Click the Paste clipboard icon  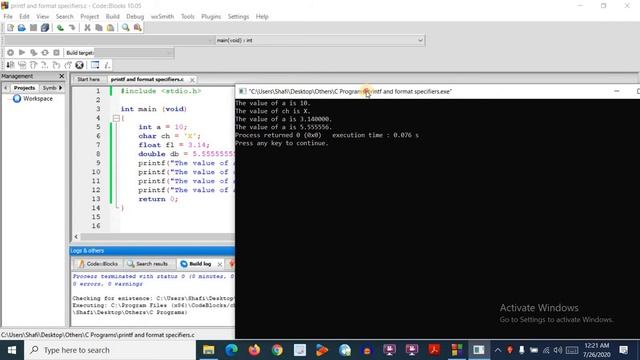pos(110,28)
